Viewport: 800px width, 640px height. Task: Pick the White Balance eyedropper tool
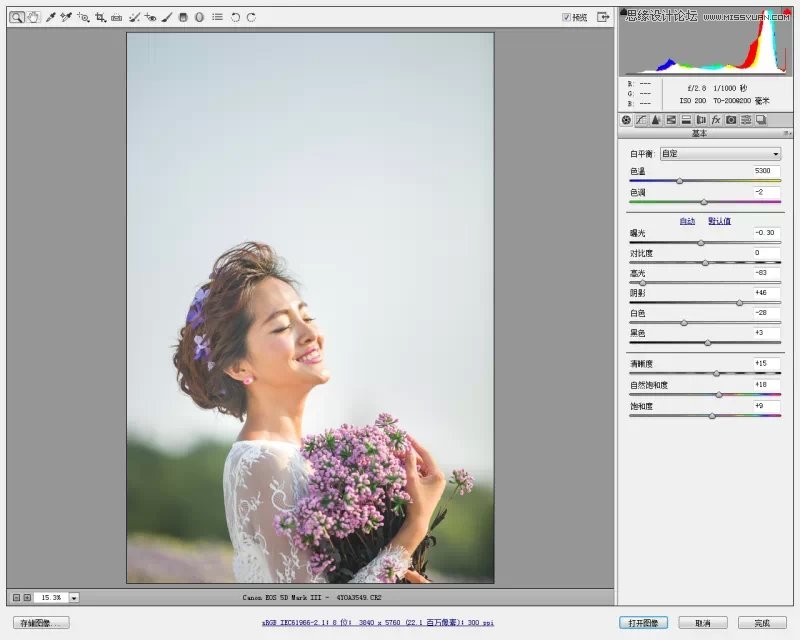(50, 17)
